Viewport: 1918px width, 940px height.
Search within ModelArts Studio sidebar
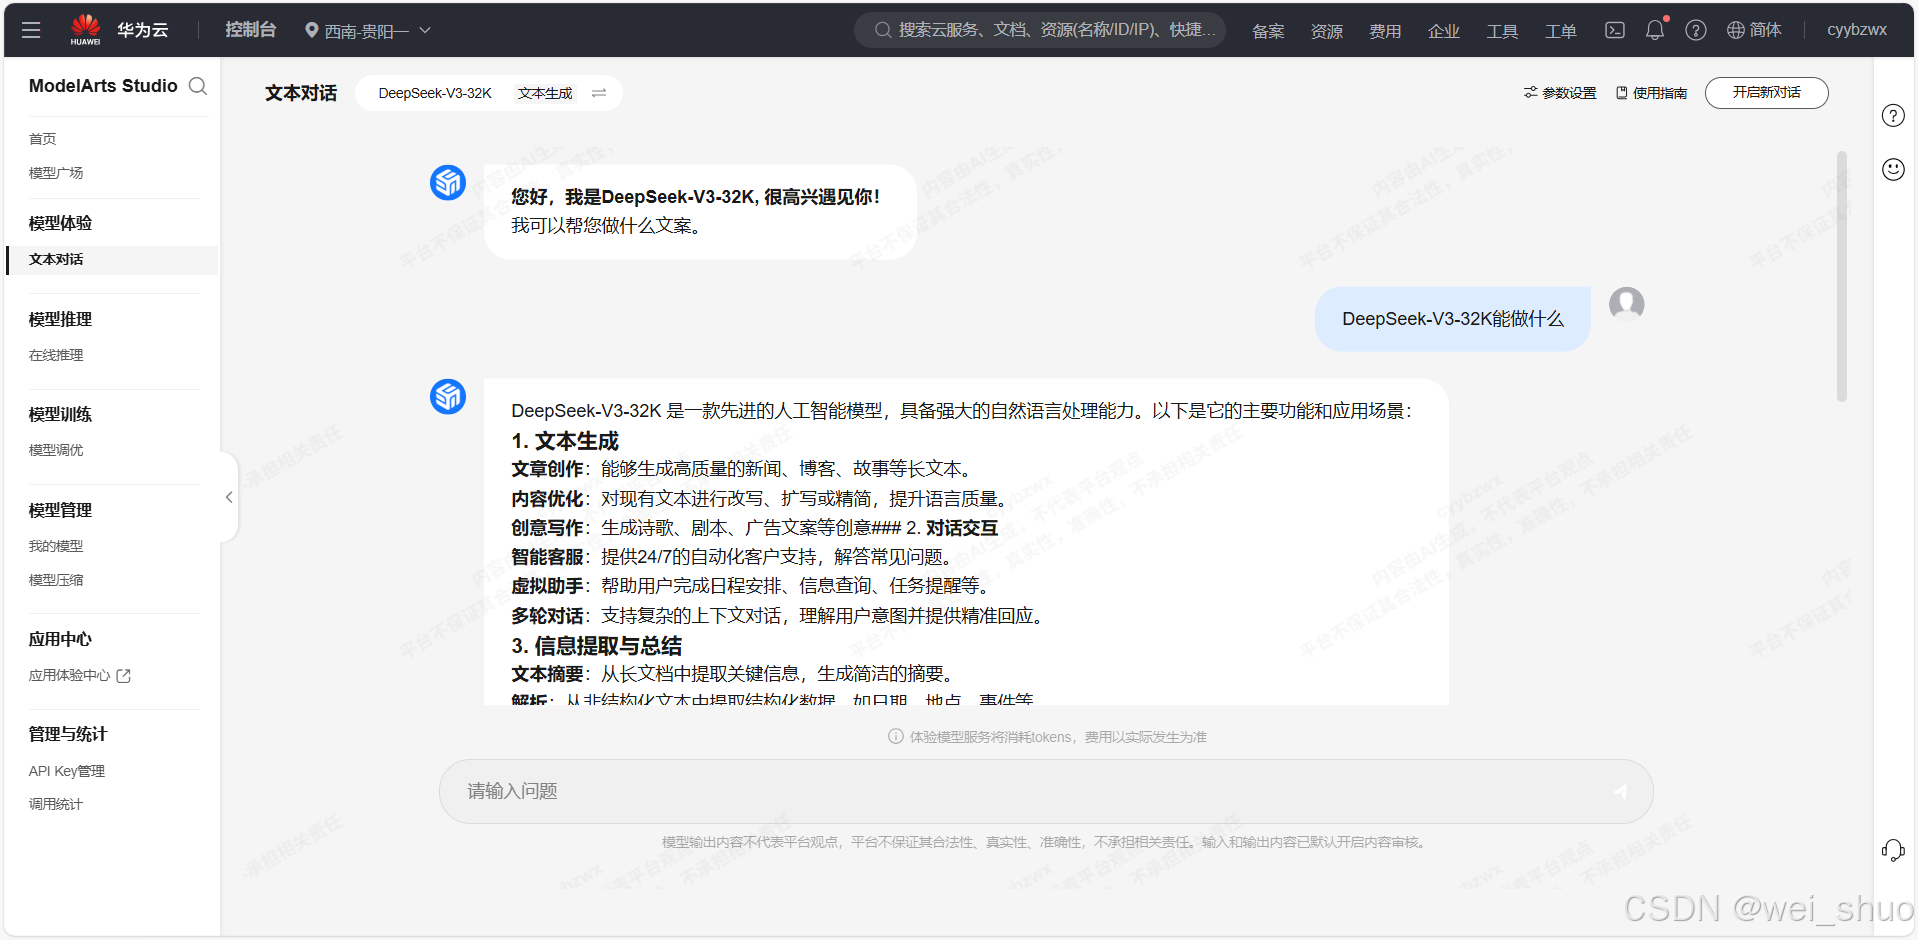tap(198, 86)
